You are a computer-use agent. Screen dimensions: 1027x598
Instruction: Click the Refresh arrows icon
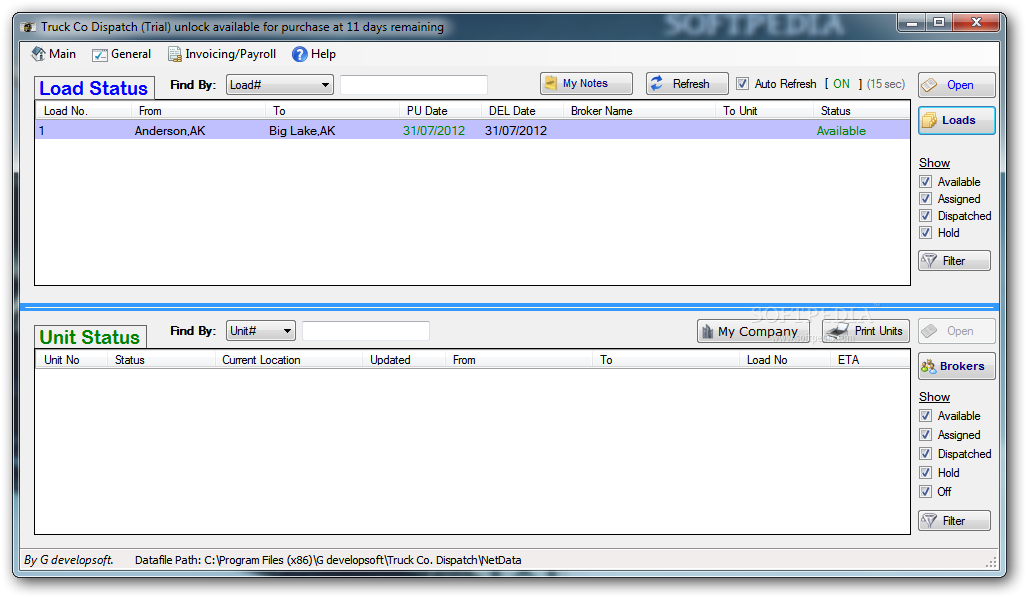point(657,83)
